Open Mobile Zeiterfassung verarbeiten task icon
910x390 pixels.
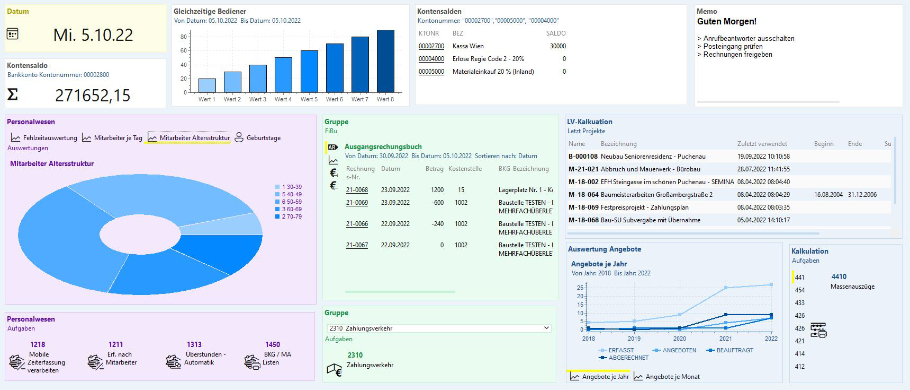(17, 362)
